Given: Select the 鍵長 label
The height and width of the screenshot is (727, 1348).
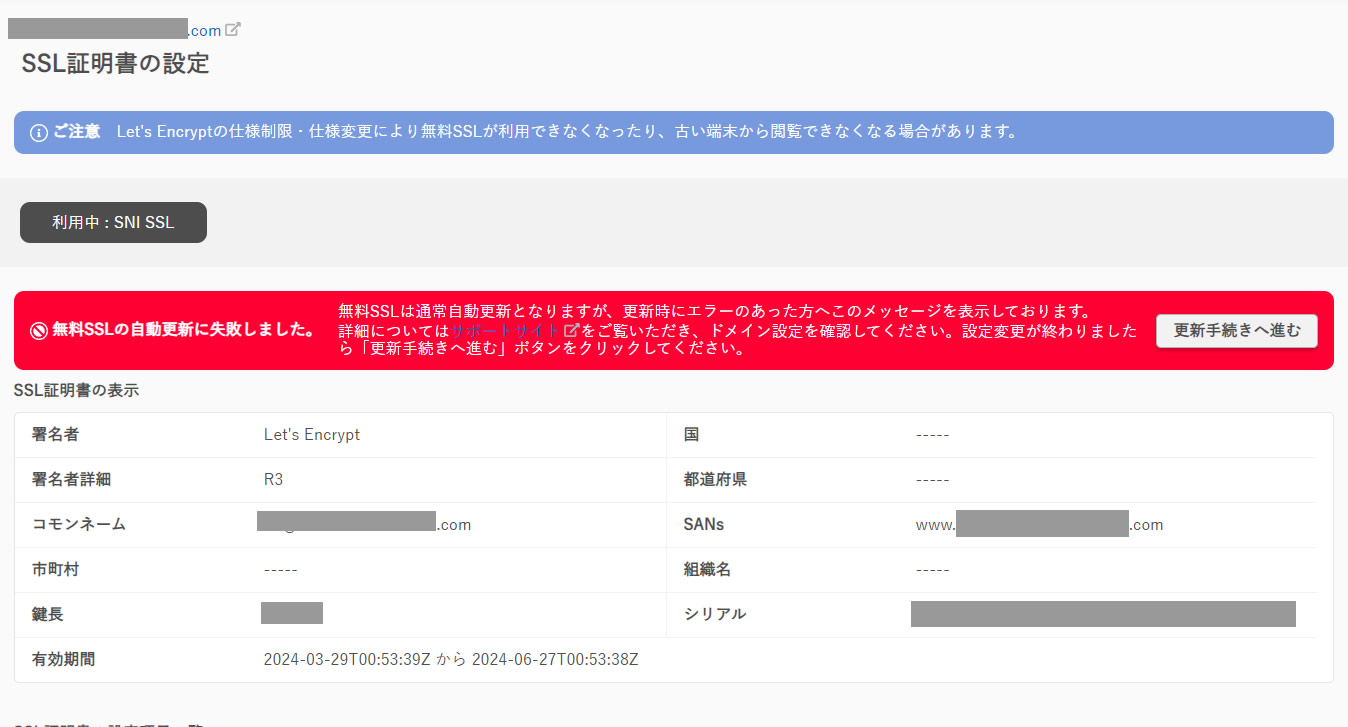Looking at the screenshot, I should click(47, 614).
